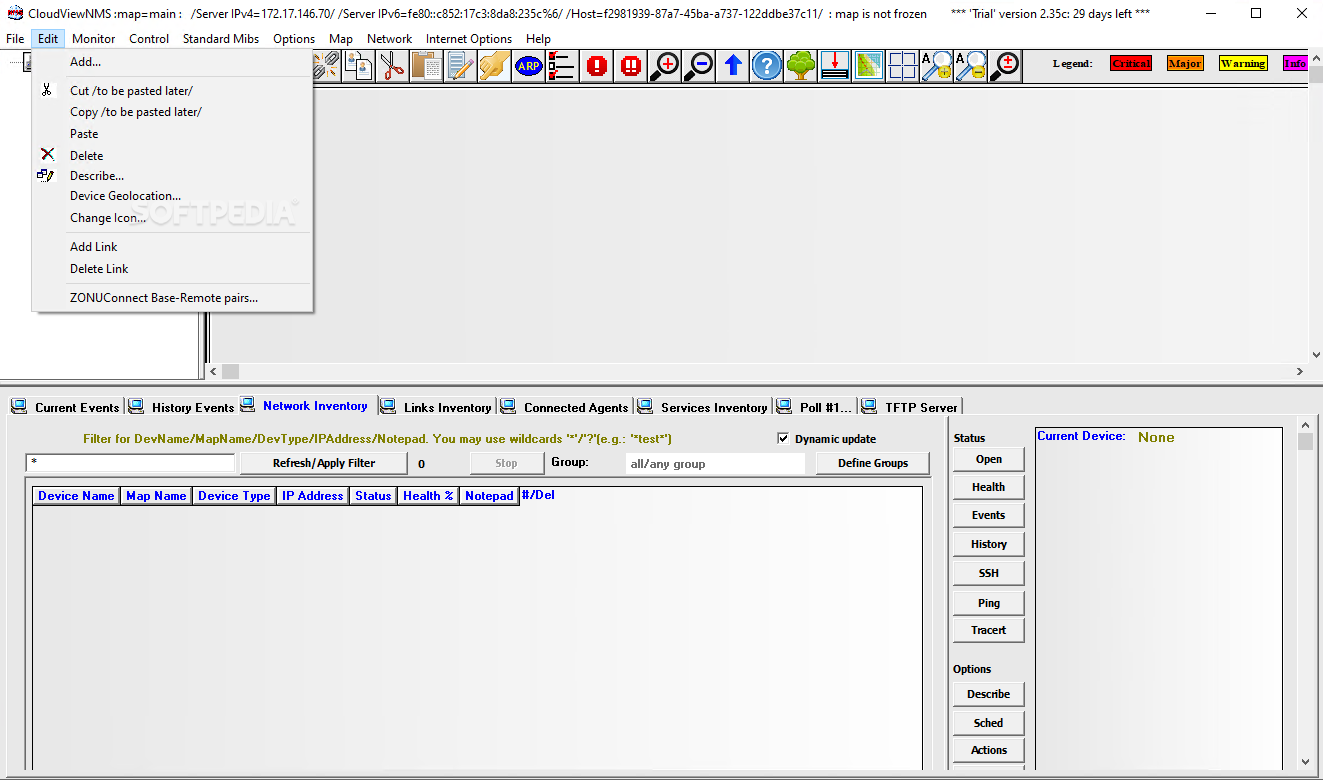
Task: Click the Critical red legend swatch
Action: pos(1131,63)
